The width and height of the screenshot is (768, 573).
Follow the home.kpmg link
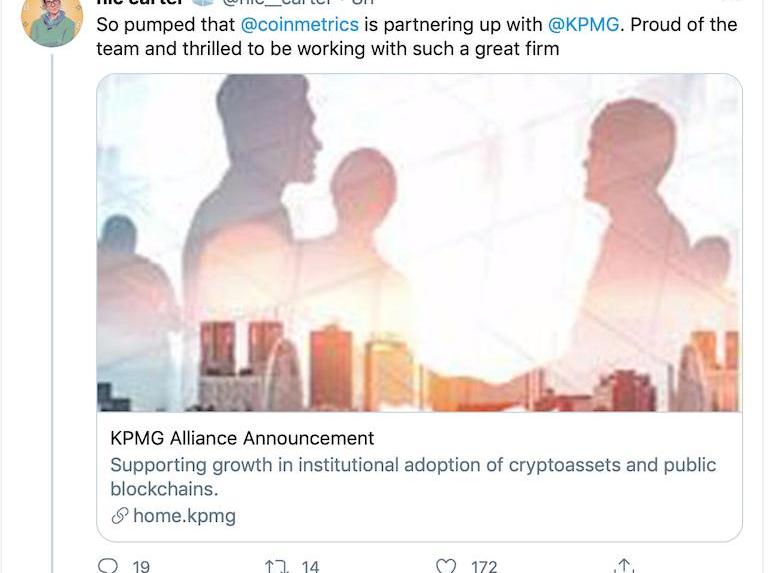[x=184, y=516]
